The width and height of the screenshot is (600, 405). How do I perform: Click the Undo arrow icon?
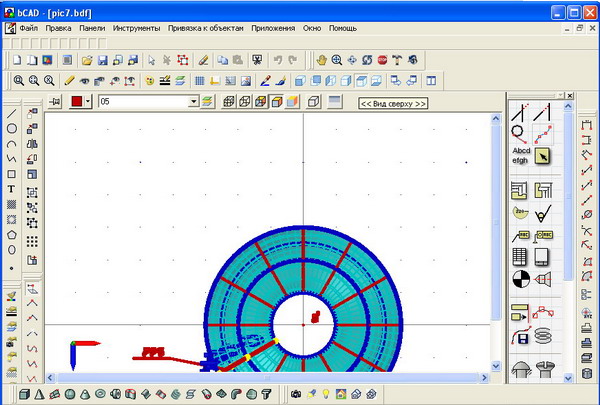[x=278, y=59]
